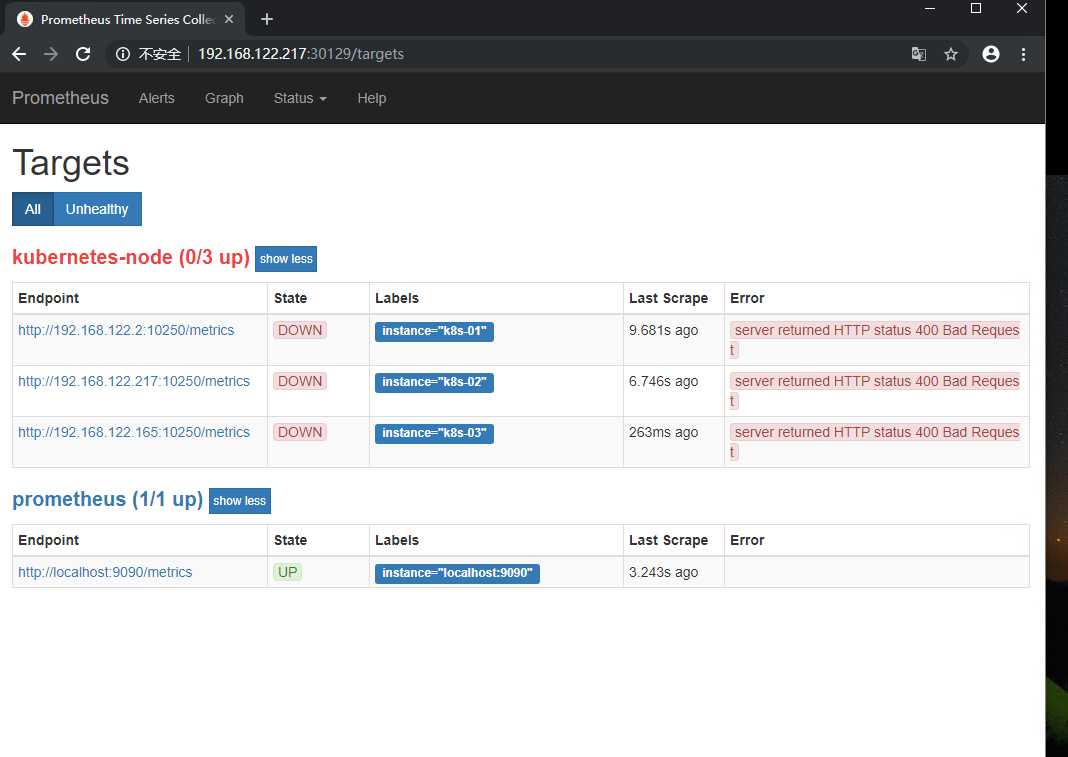Minimize the Chrome window

930,9
